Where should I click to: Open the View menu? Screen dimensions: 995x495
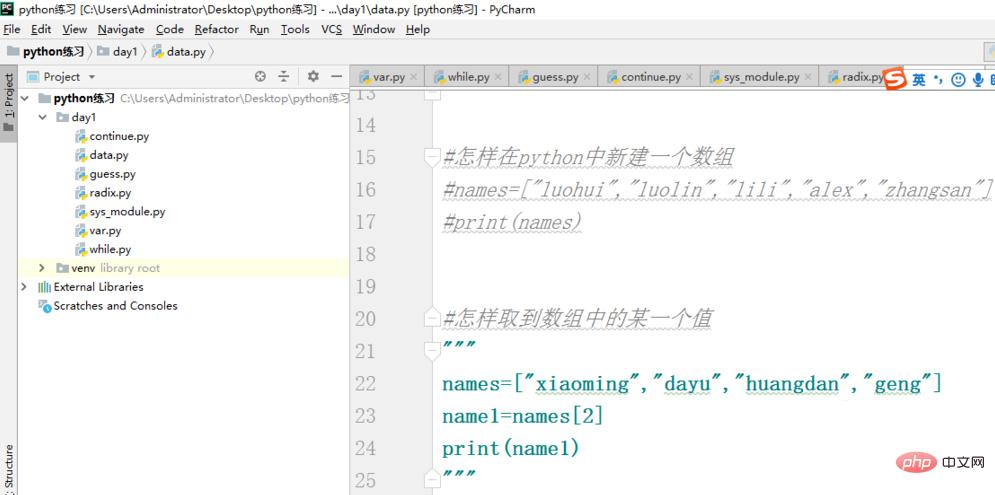pos(75,29)
